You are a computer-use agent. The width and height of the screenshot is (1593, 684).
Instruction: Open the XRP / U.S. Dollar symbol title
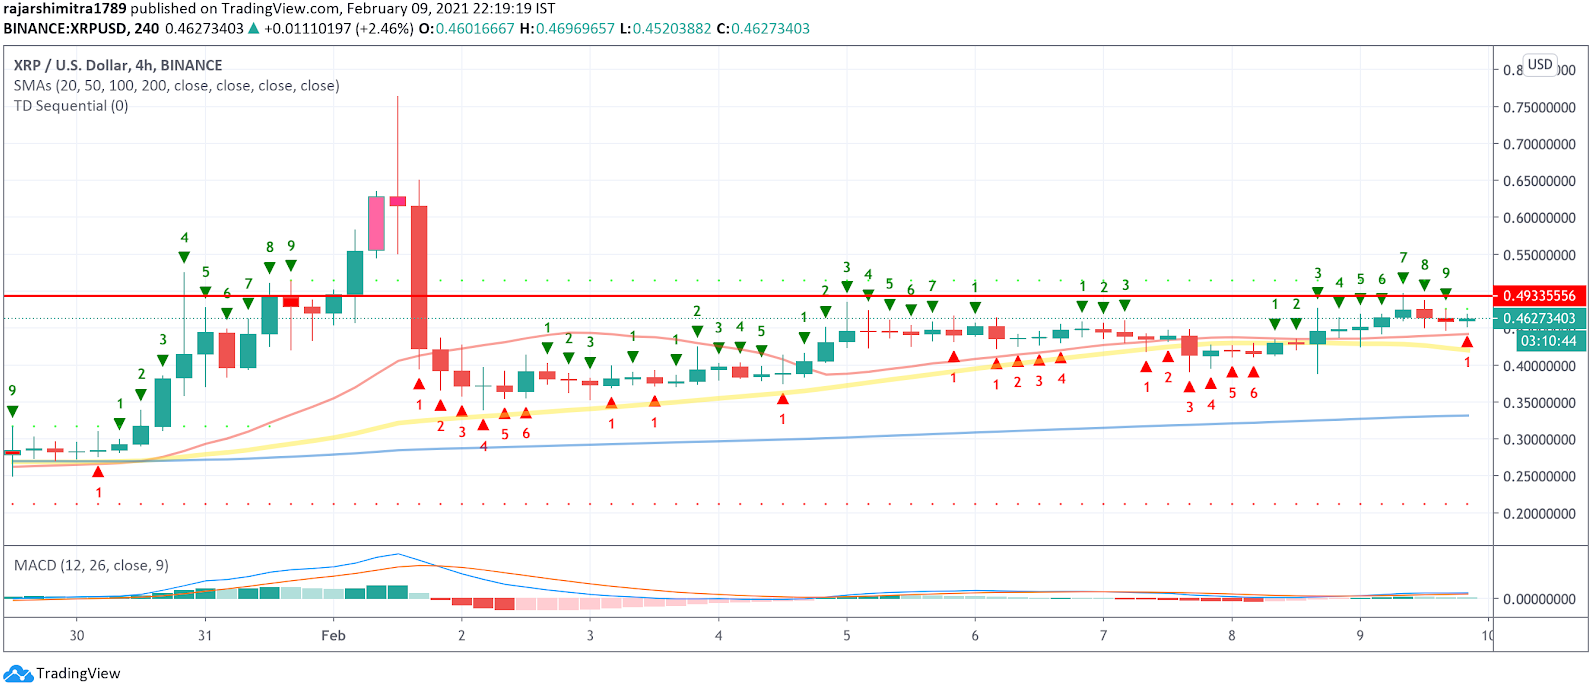point(118,66)
